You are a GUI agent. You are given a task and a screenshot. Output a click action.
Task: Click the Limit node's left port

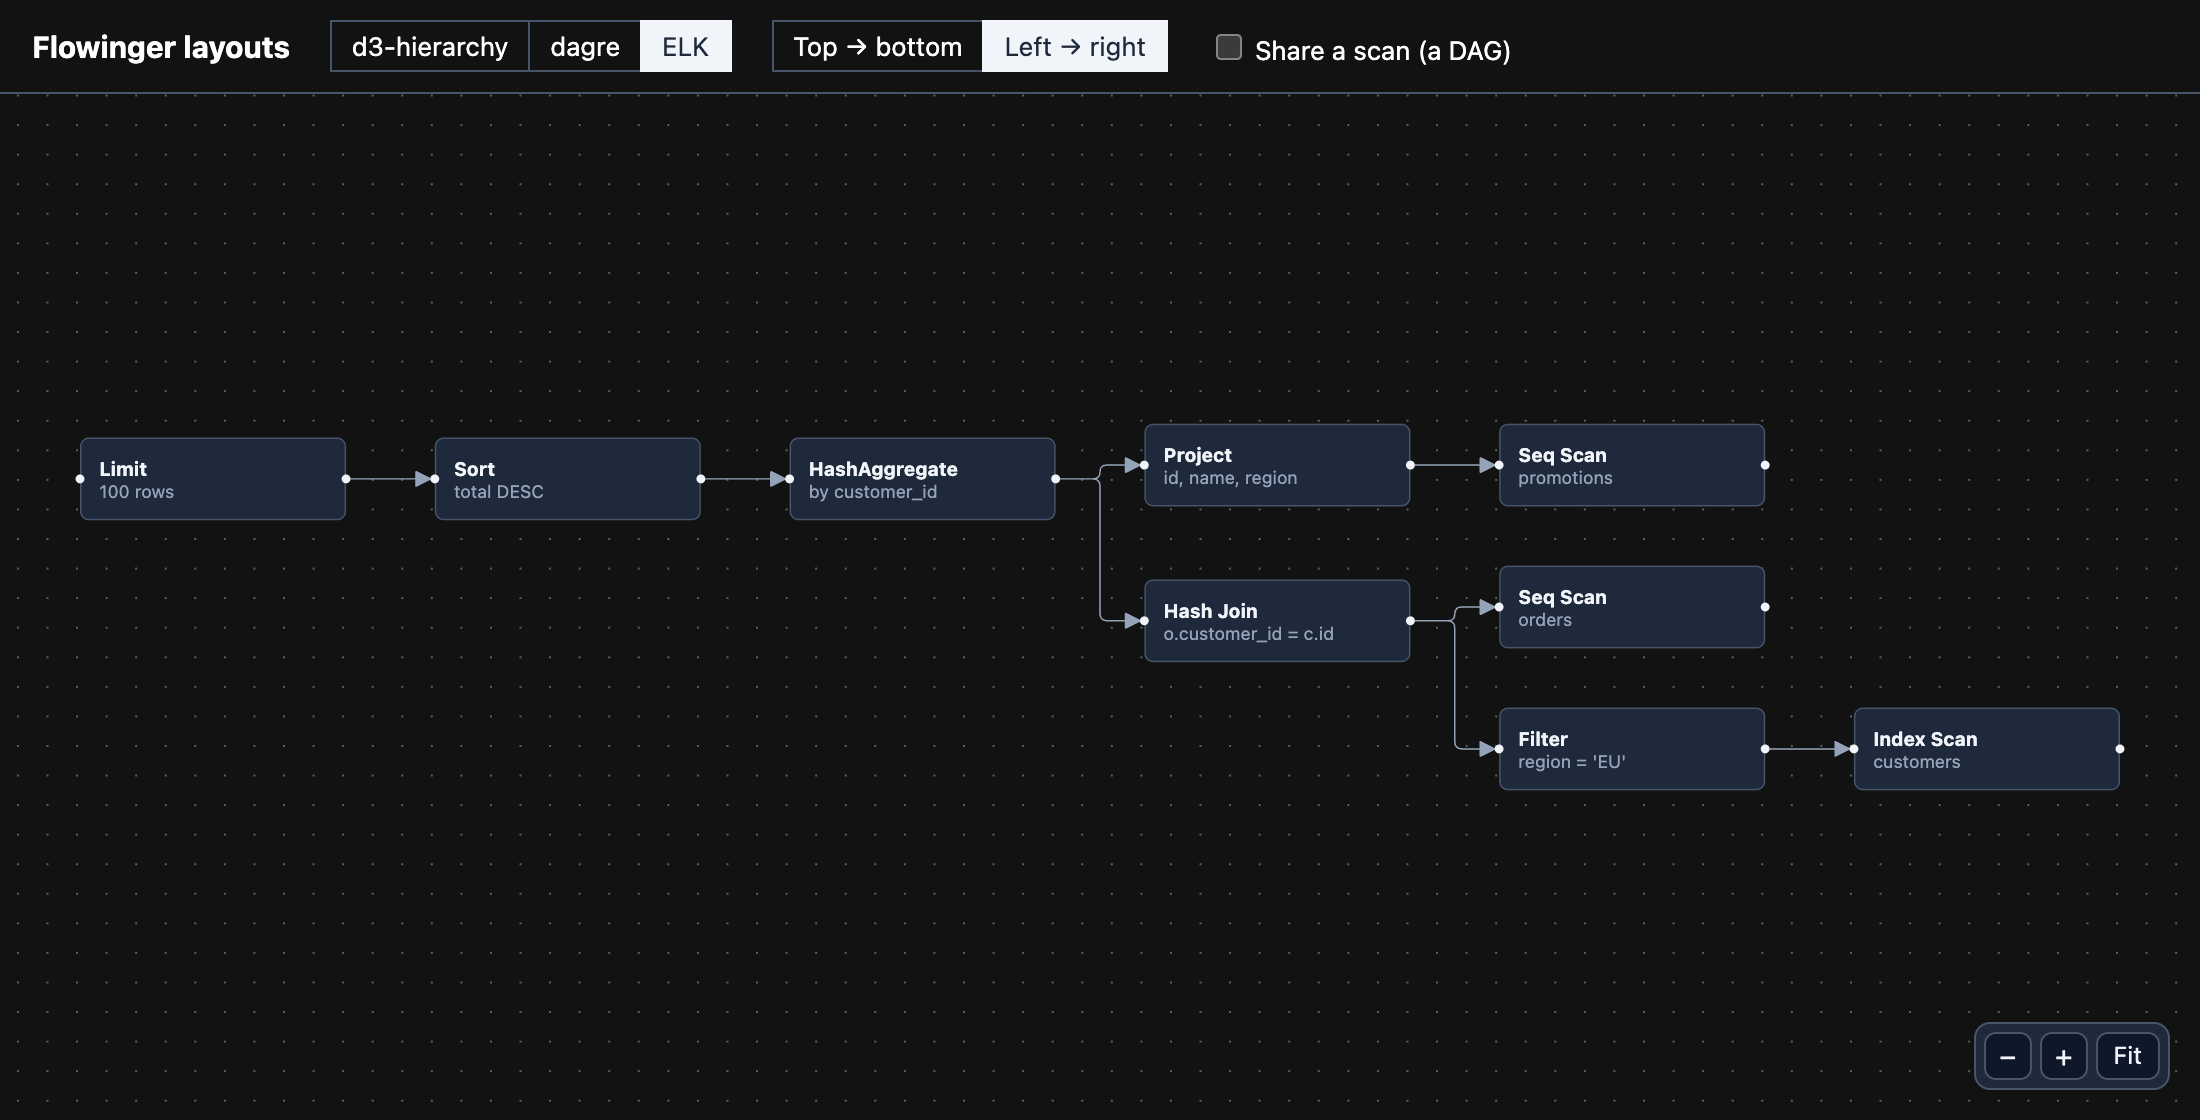click(x=80, y=479)
